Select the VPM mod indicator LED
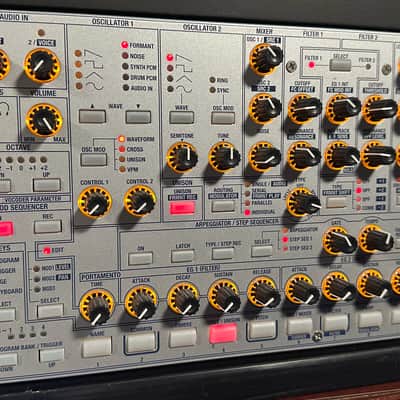Image resolution: width=400 pixels, height=400 pixels. pos(122,169)
